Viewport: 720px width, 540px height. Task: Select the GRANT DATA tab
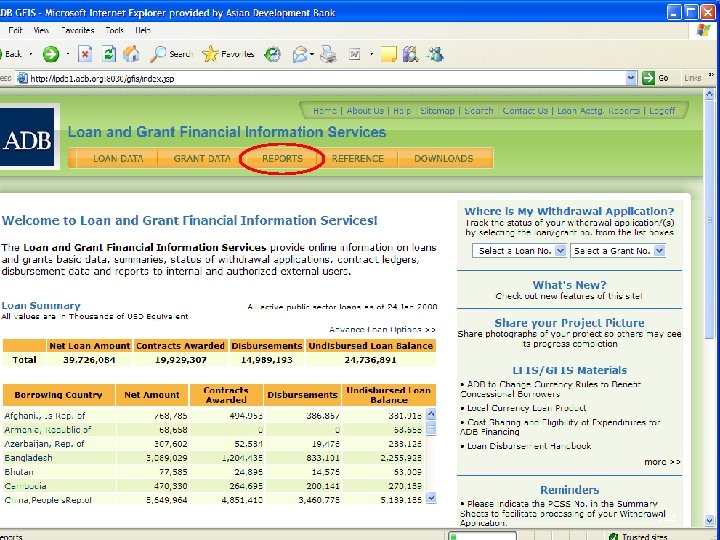(x=202, y=158)
